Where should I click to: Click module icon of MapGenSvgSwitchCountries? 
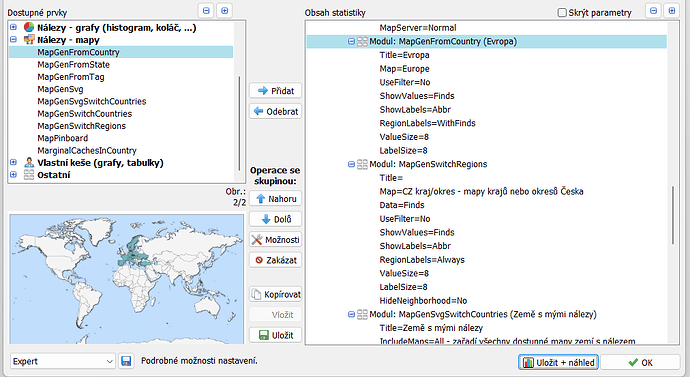coord(362,314)
